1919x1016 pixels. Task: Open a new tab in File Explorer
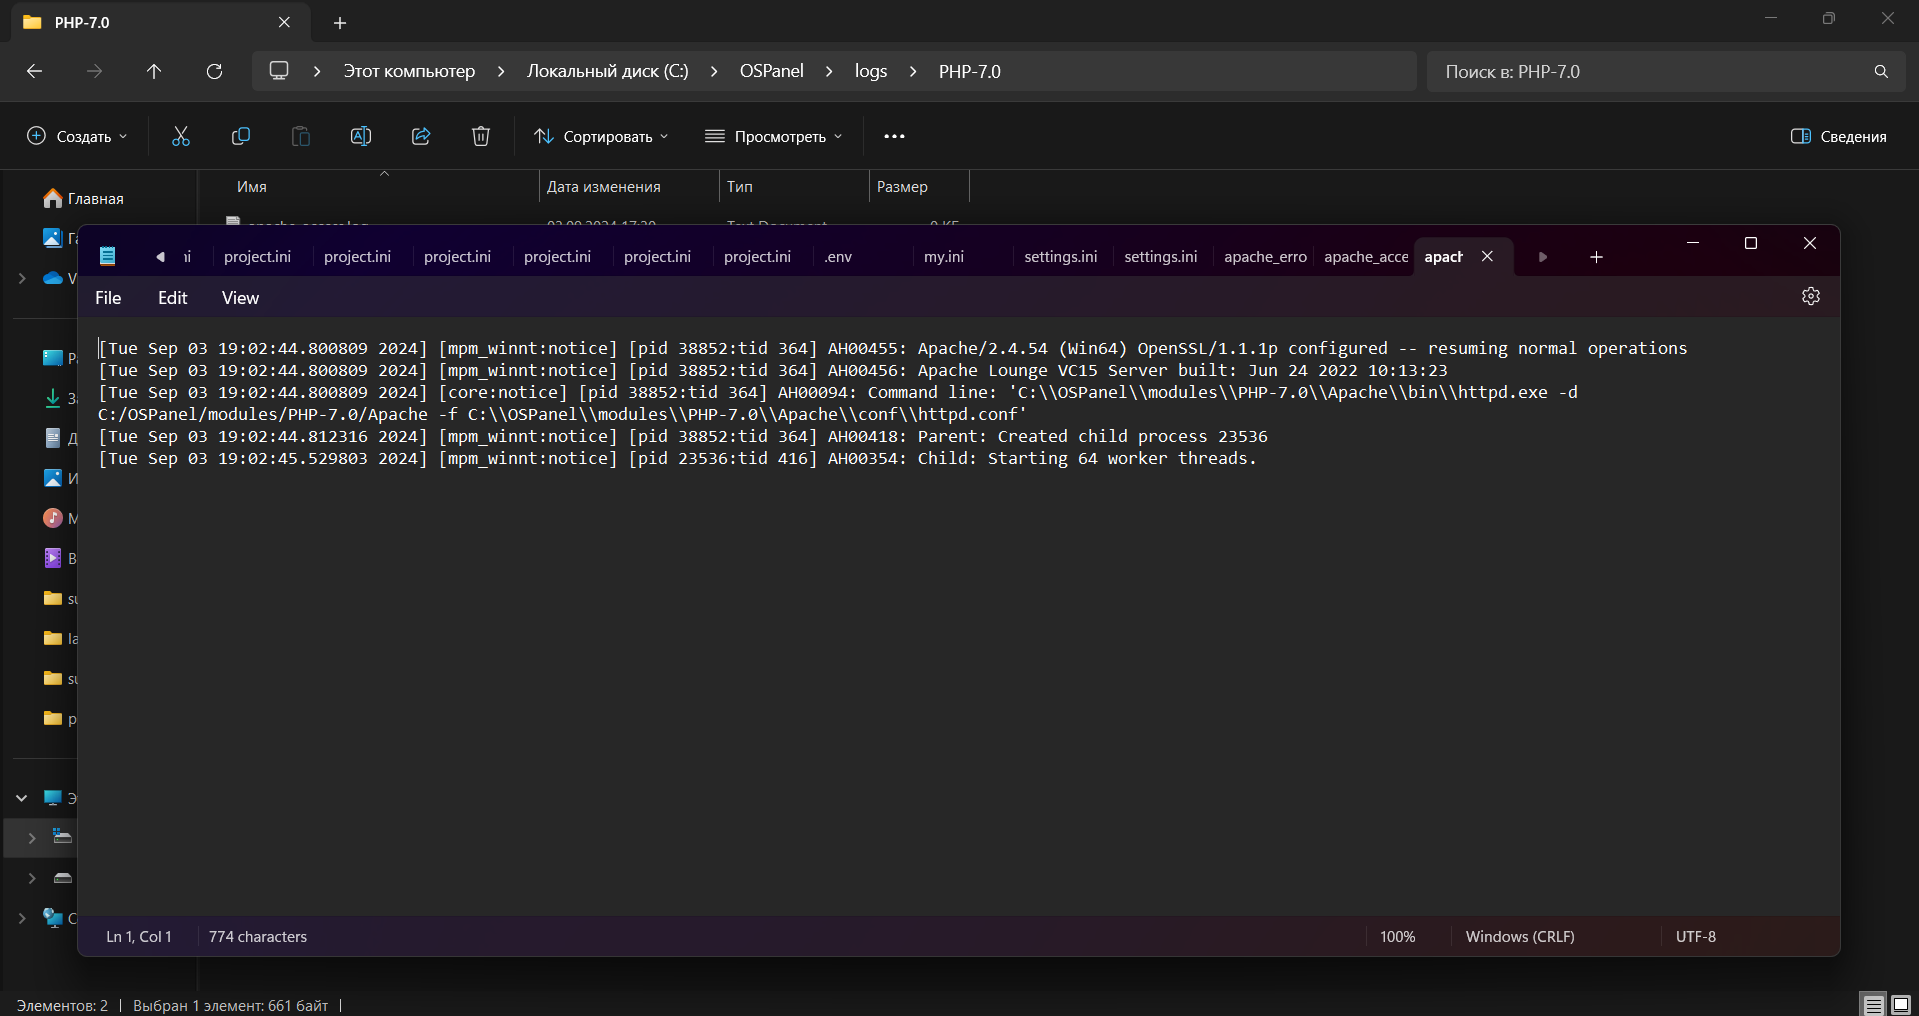click(340, 22)
